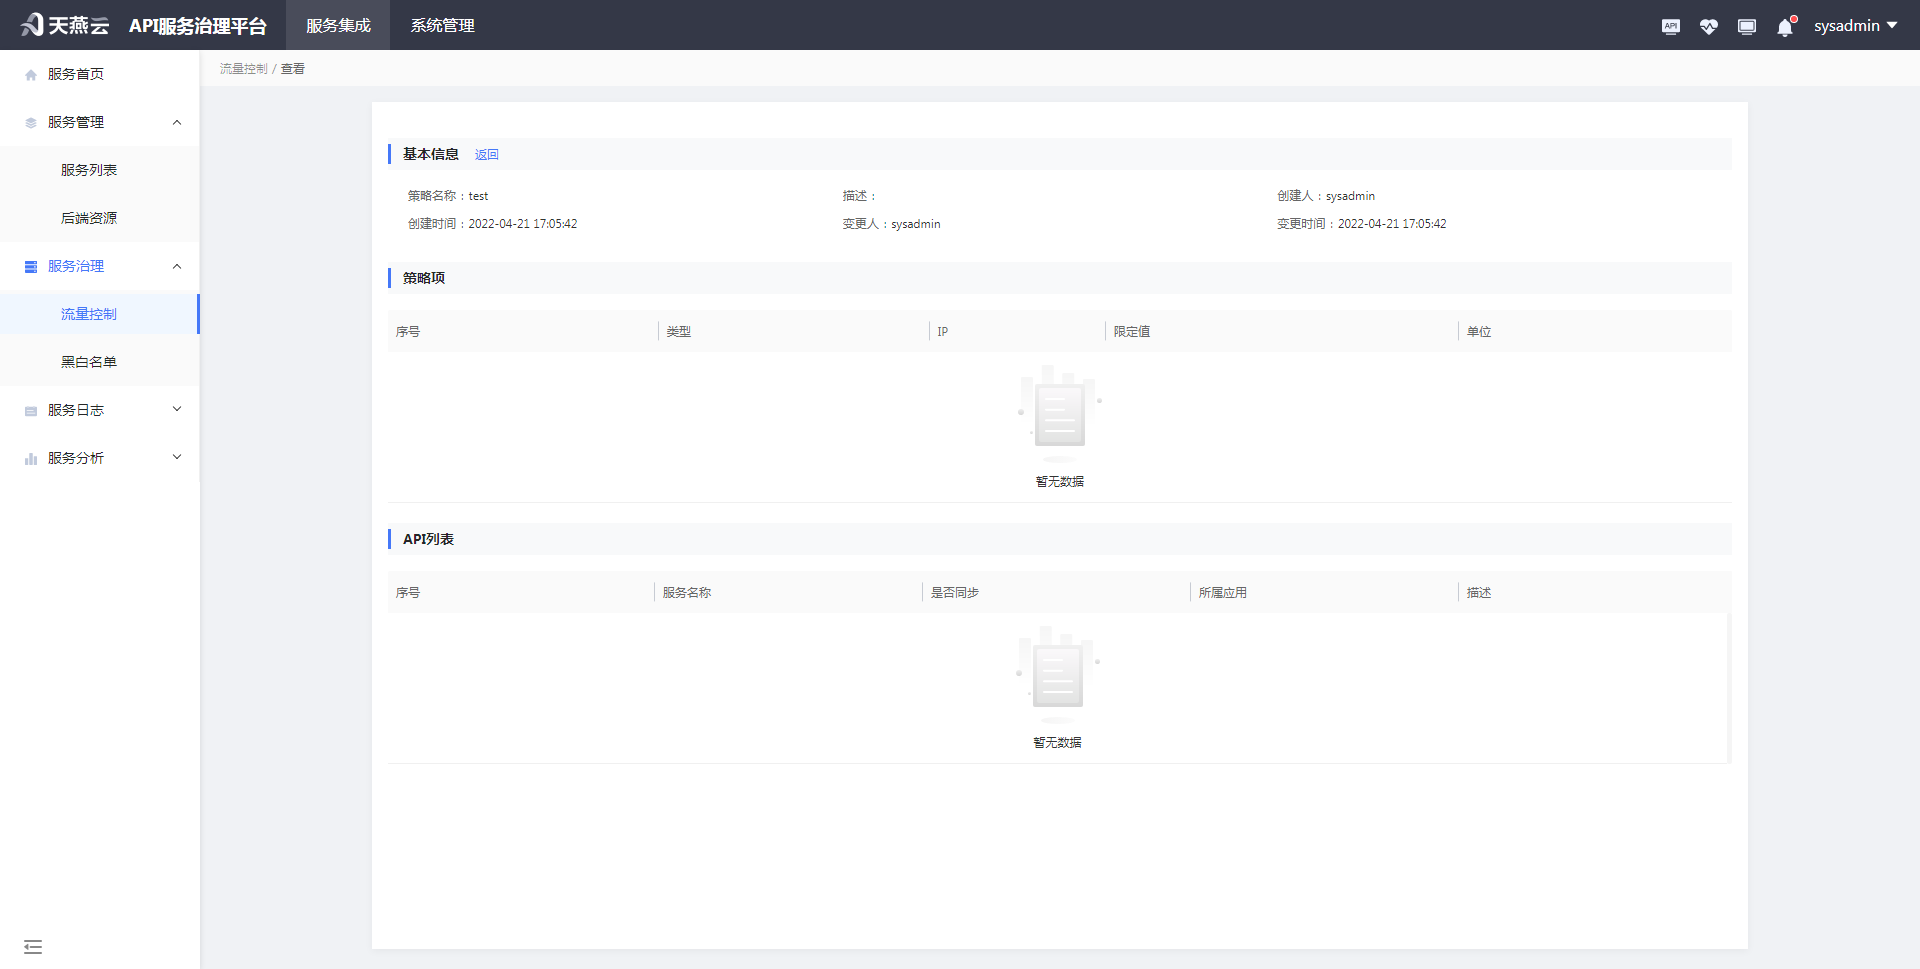Collapse sidebar using bottom-left menu icon

[33, 946]
